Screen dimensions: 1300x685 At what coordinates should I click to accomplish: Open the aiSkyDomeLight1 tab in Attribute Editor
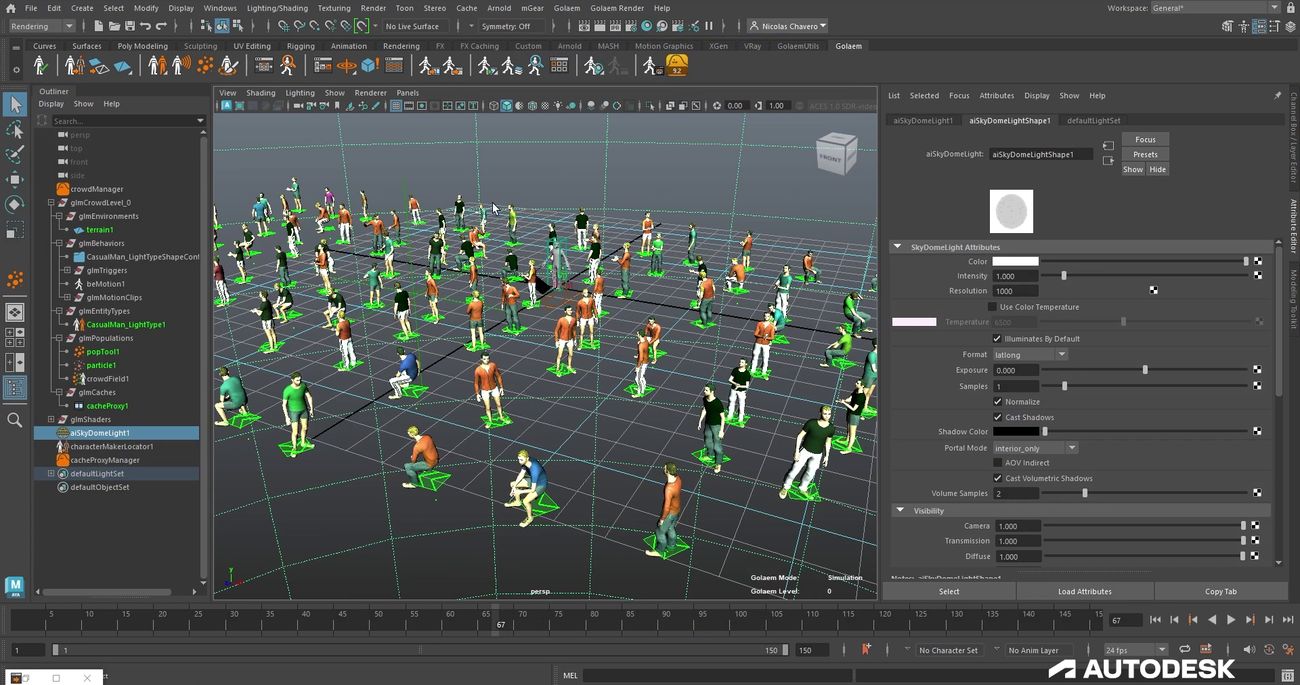923,120
